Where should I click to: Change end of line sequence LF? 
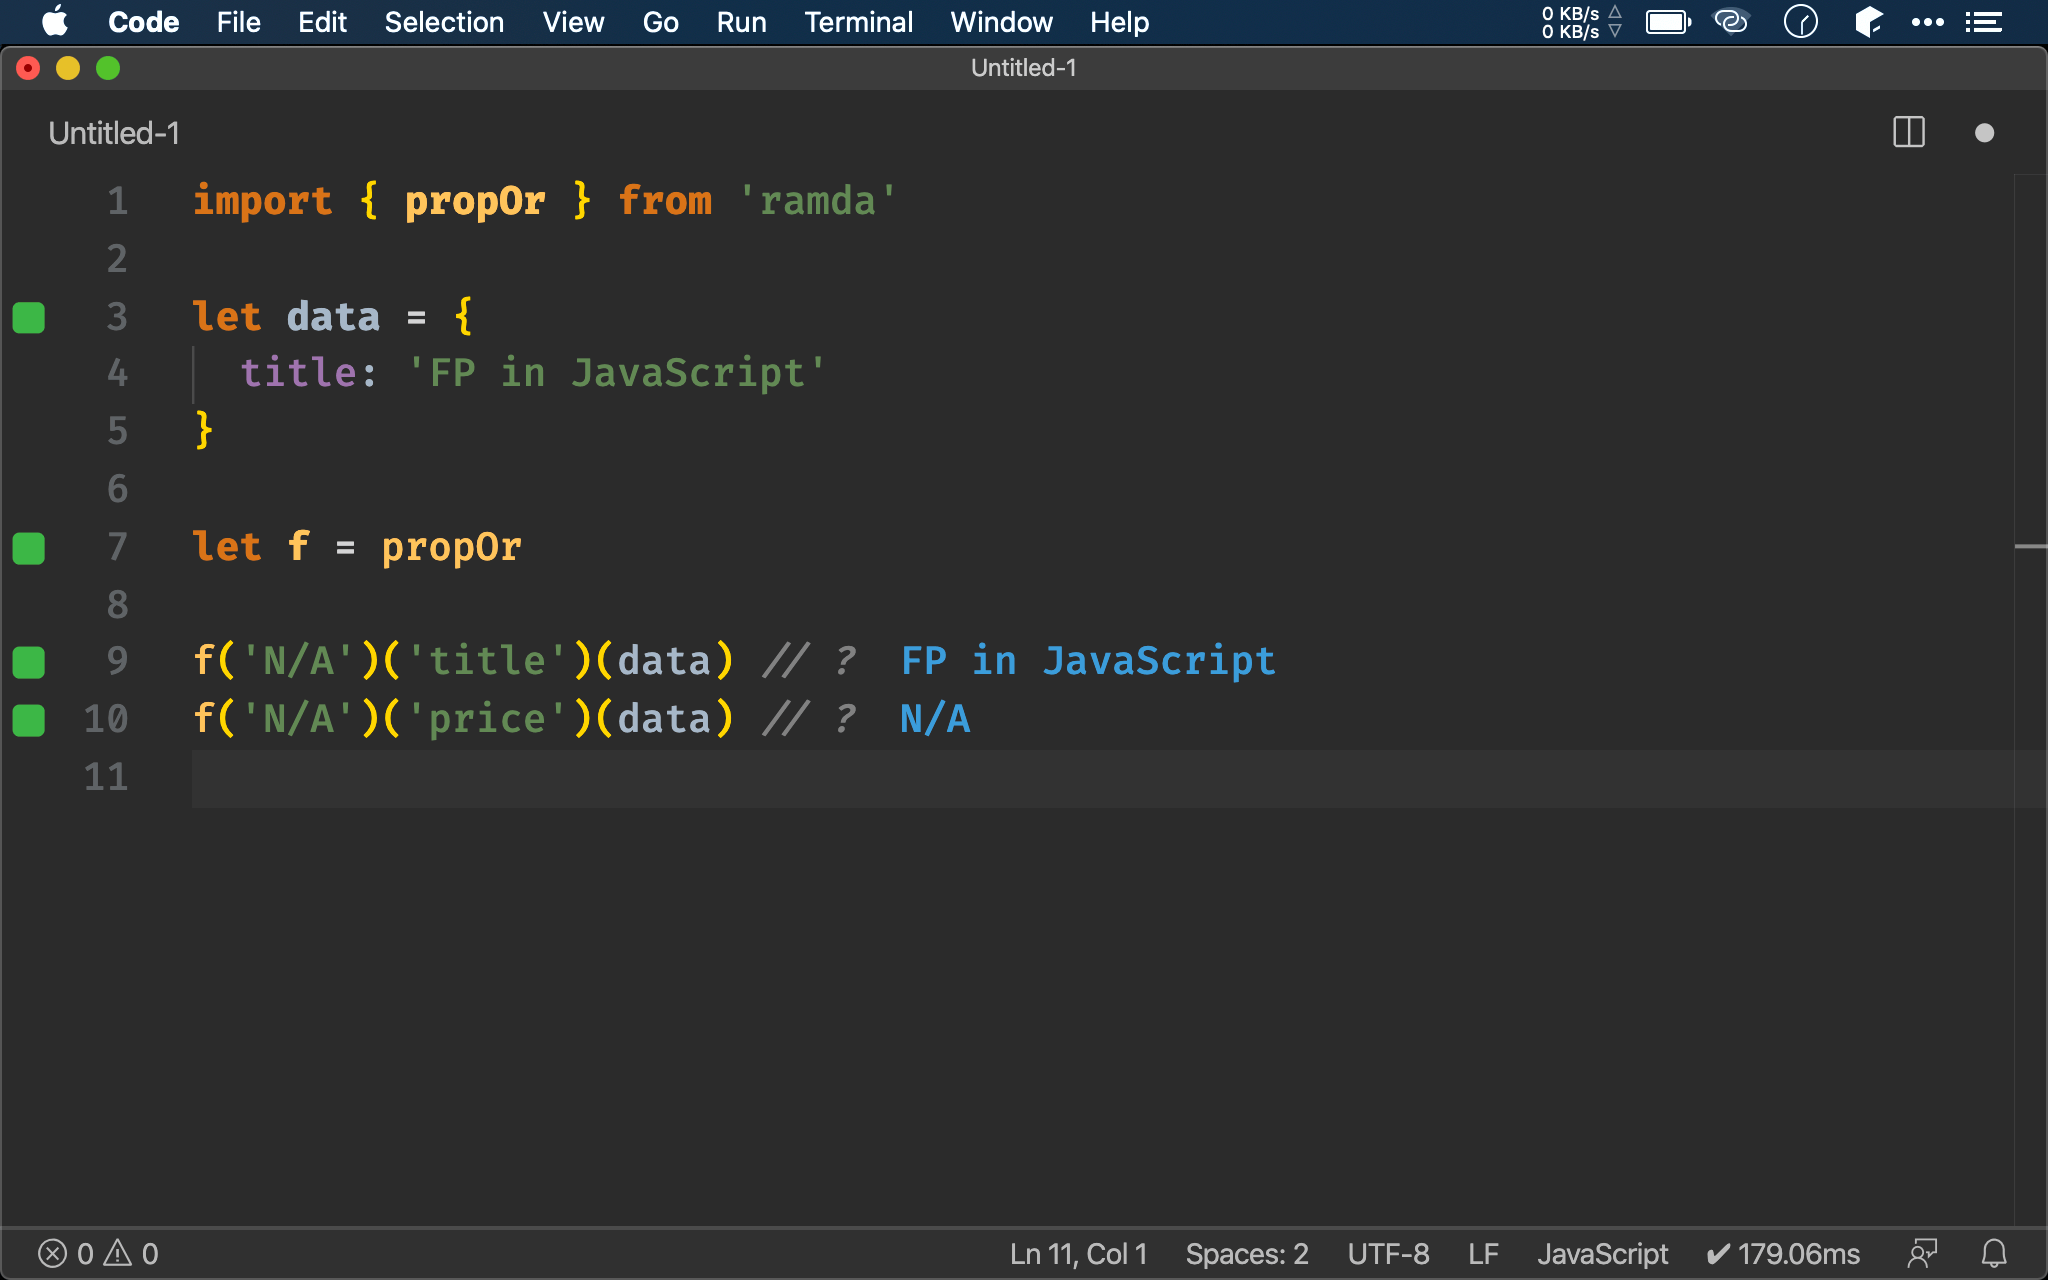(1483, 1254)
